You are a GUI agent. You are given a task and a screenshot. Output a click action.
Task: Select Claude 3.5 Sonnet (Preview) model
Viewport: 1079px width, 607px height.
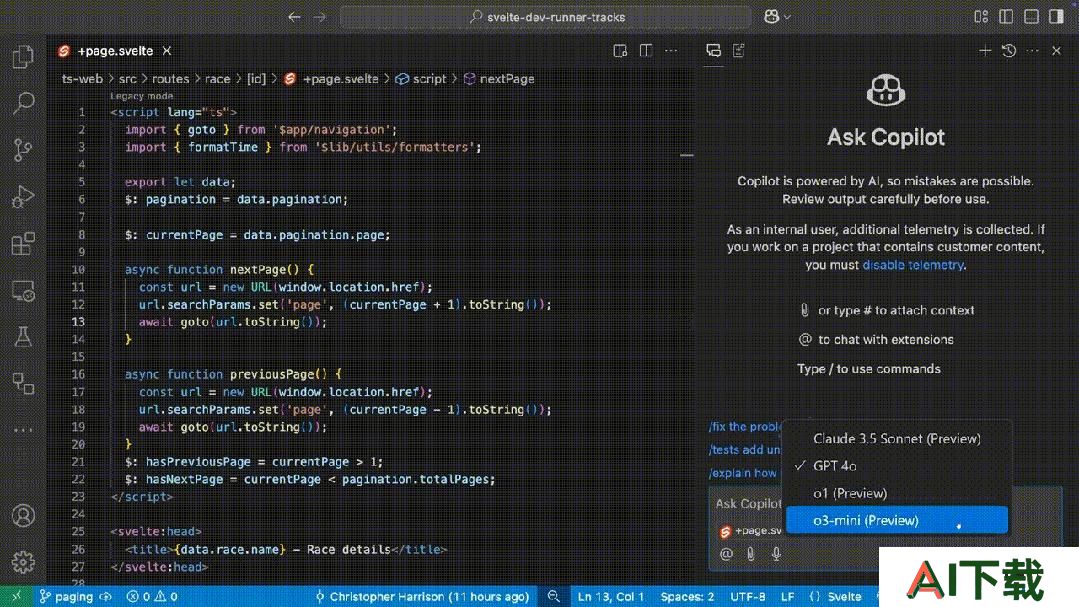click(897, 438)
